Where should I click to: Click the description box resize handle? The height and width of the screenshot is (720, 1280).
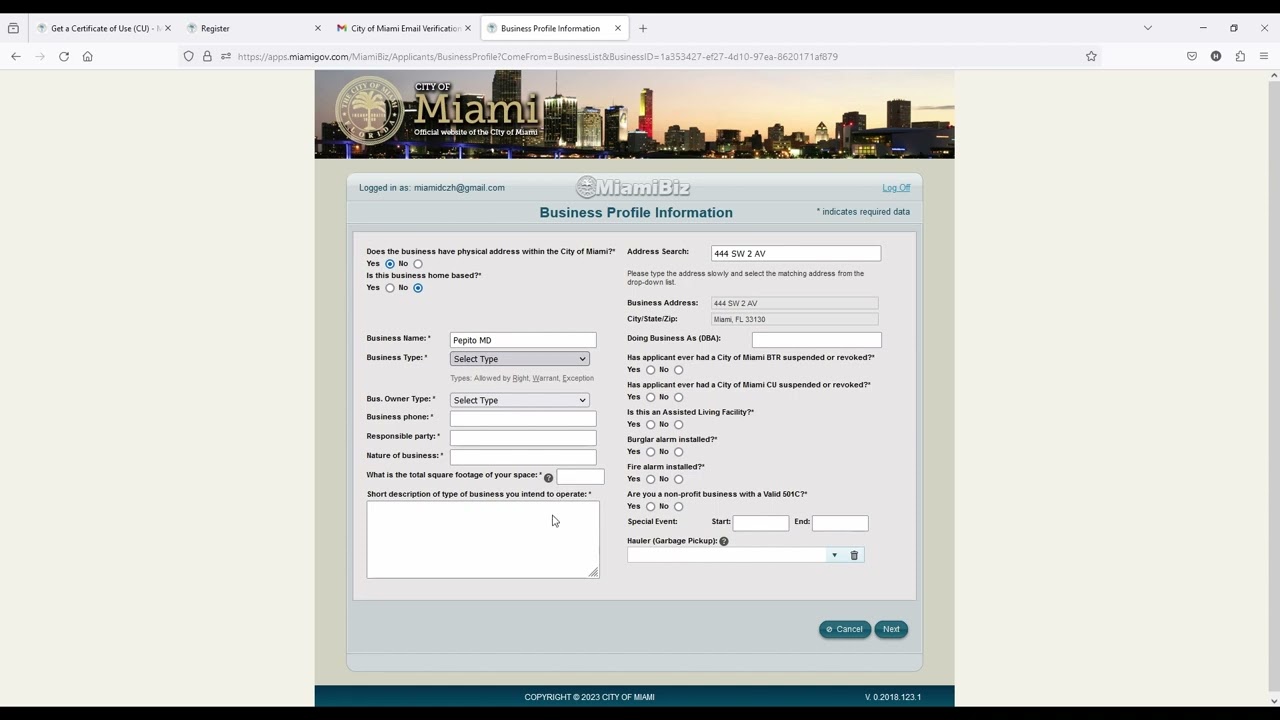(x=593, y=572)
